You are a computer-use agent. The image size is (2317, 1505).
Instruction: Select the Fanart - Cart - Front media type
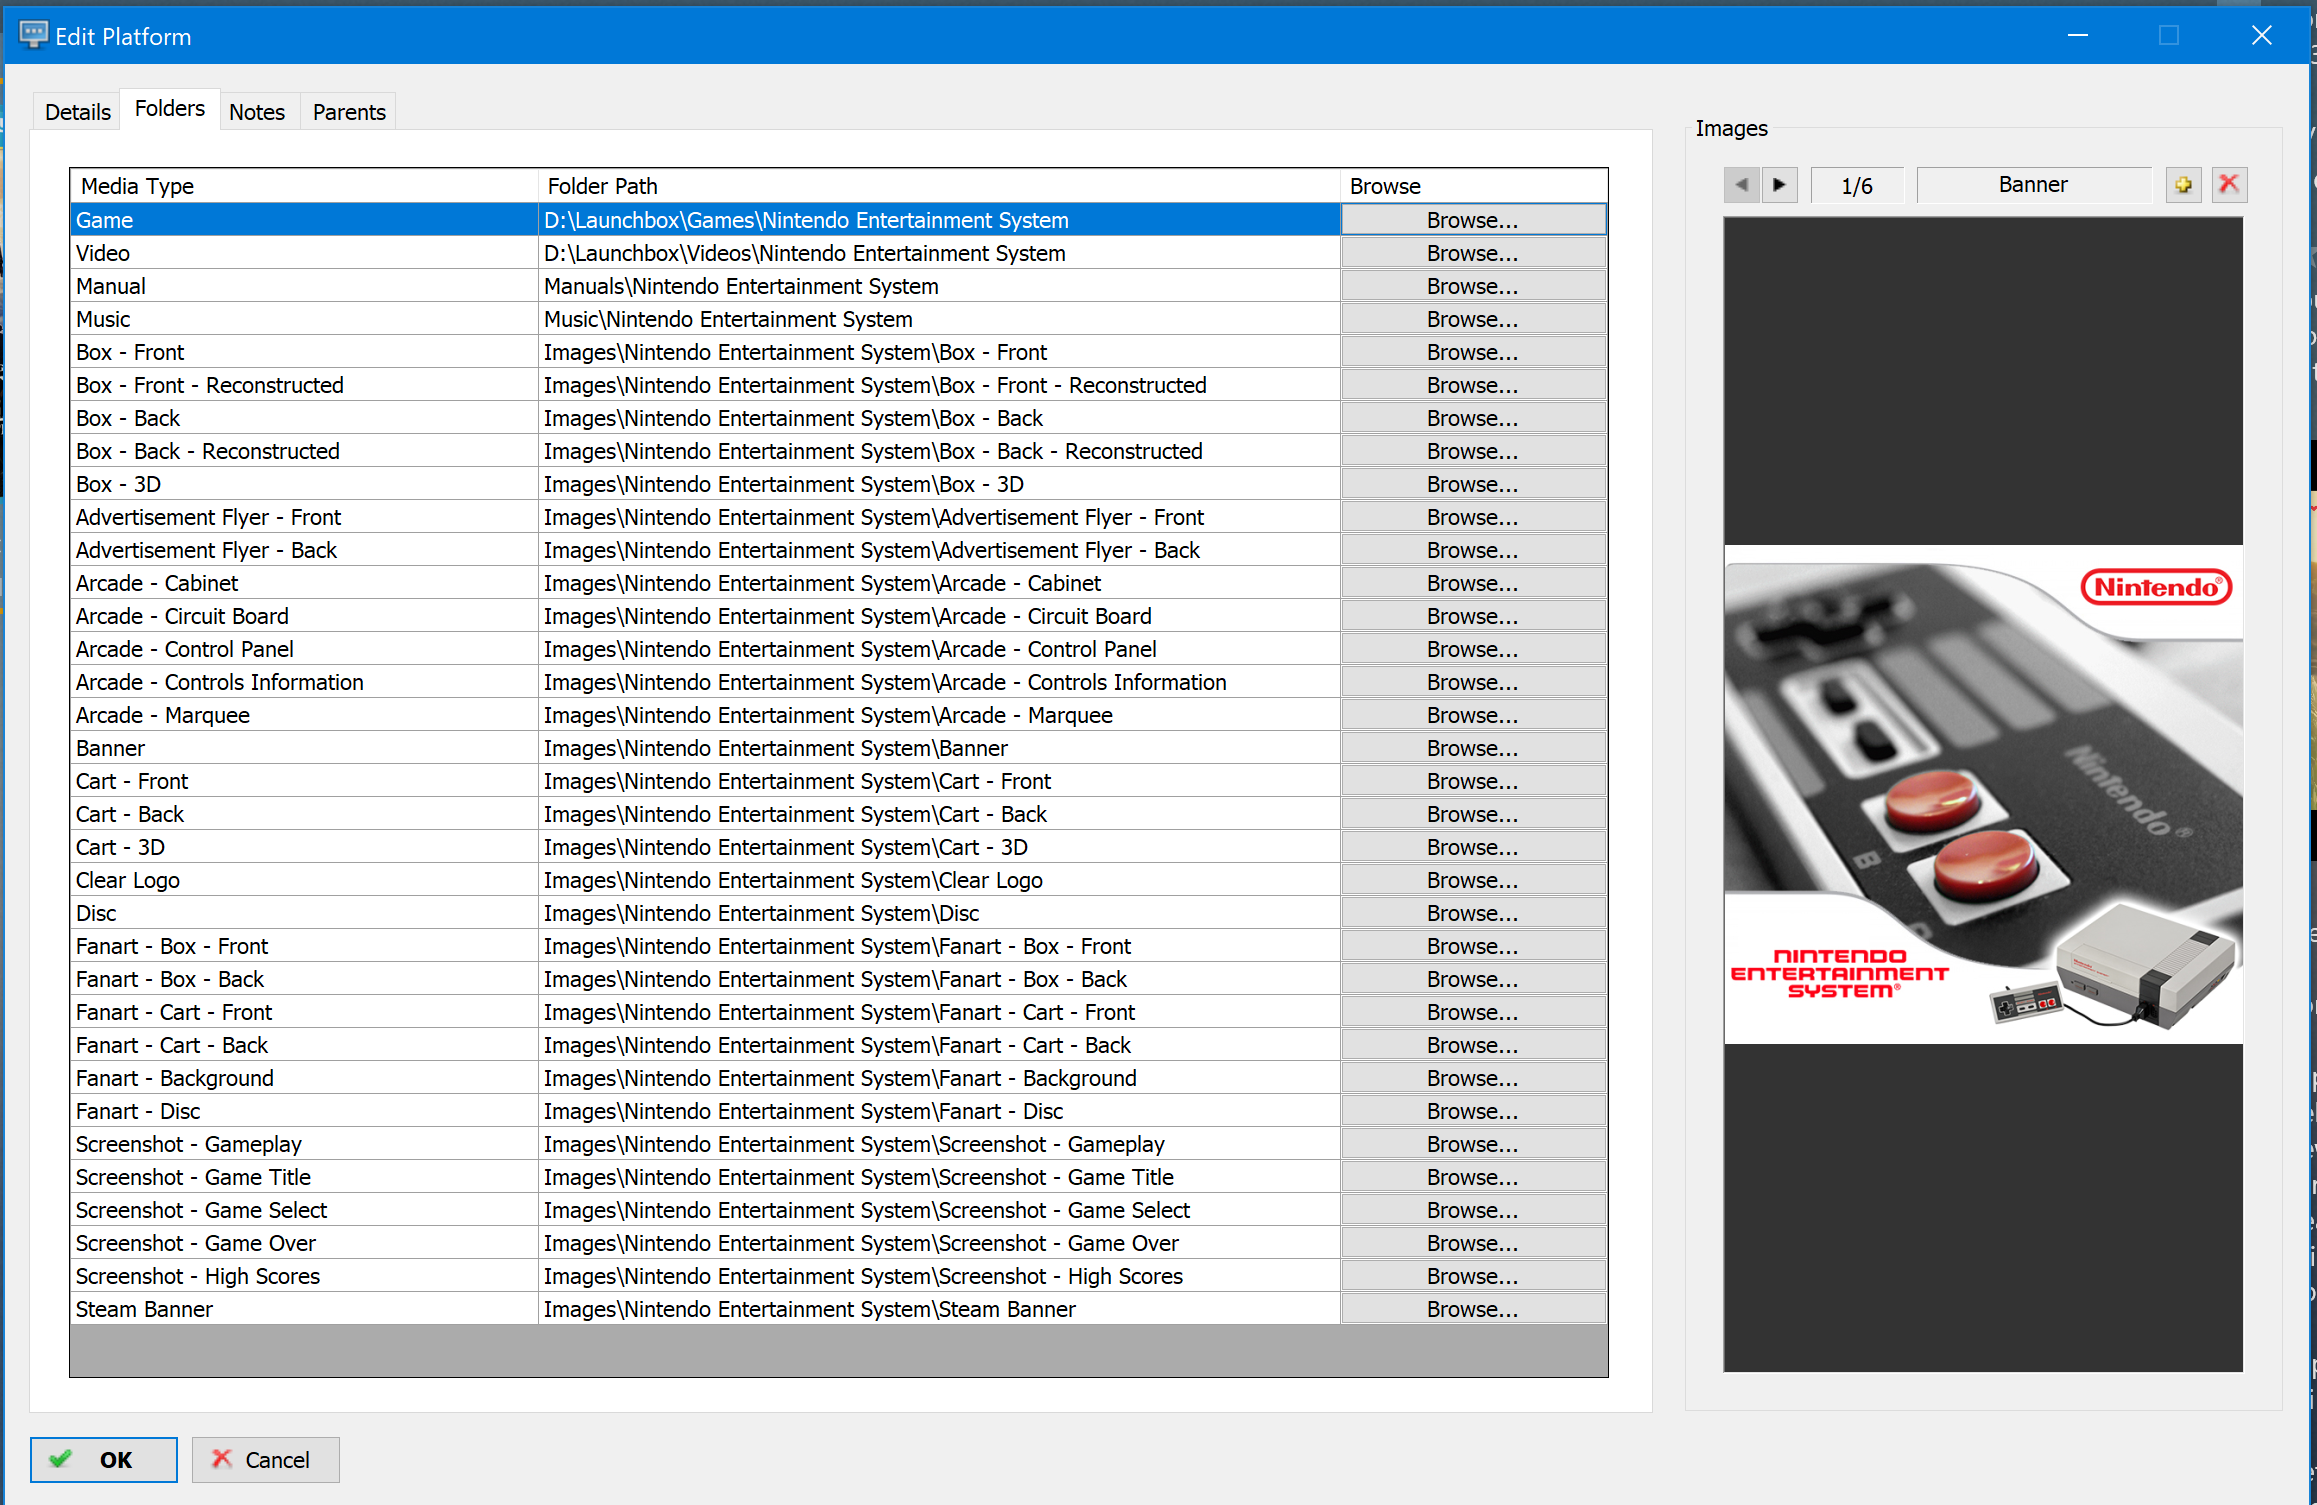point(304,1012)
